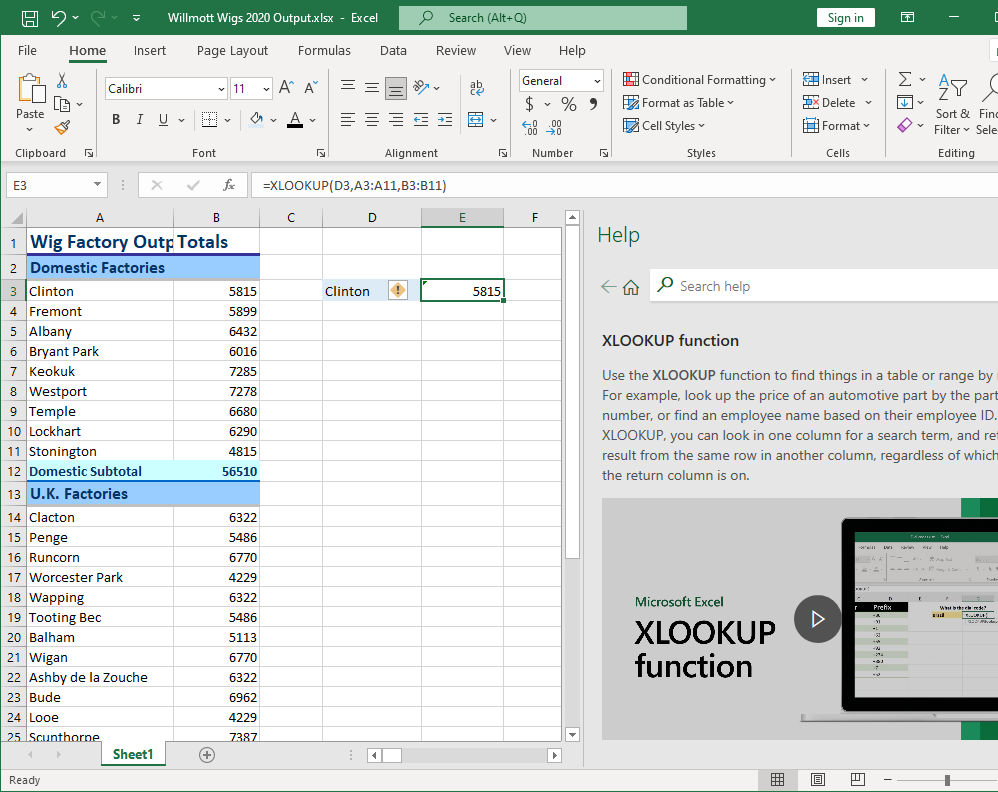Click the Sign in button
998x792 pixels.
coord(845,18)
